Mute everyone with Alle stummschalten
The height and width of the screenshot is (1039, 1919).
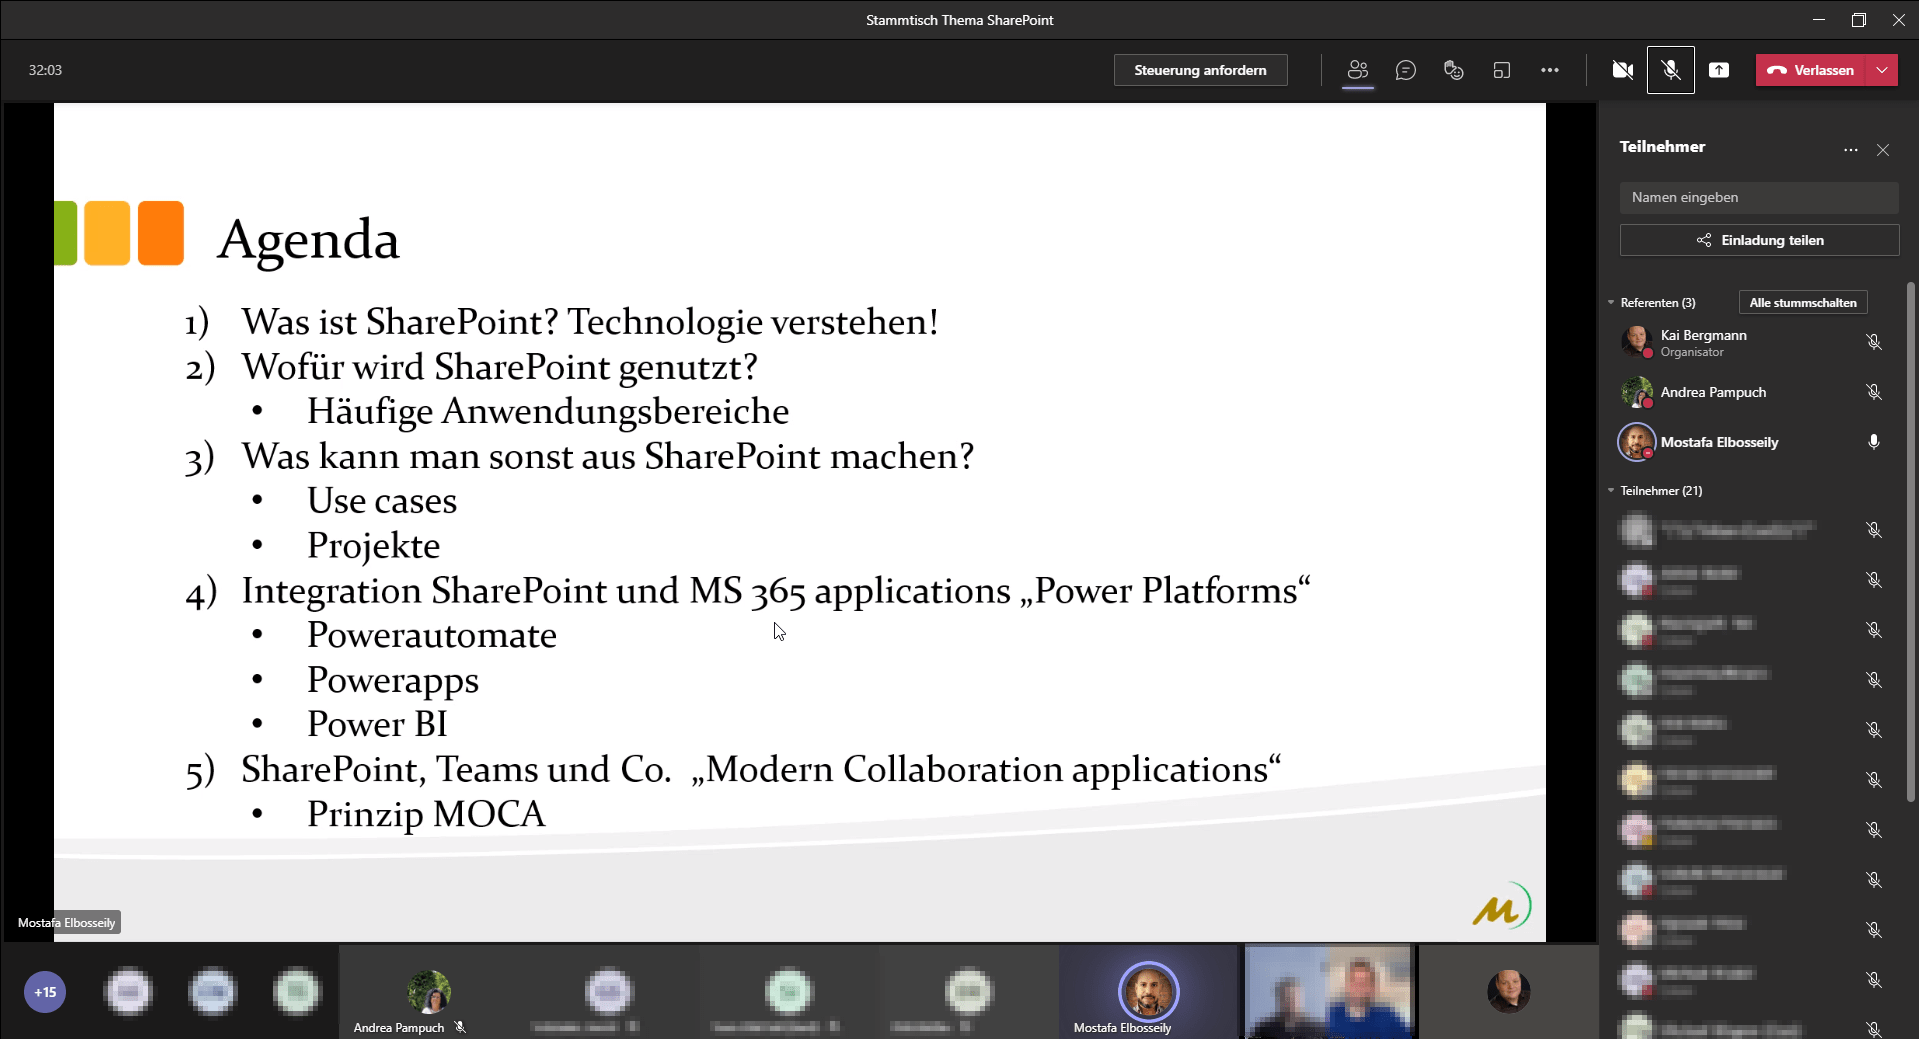[x=1802, y=302]
